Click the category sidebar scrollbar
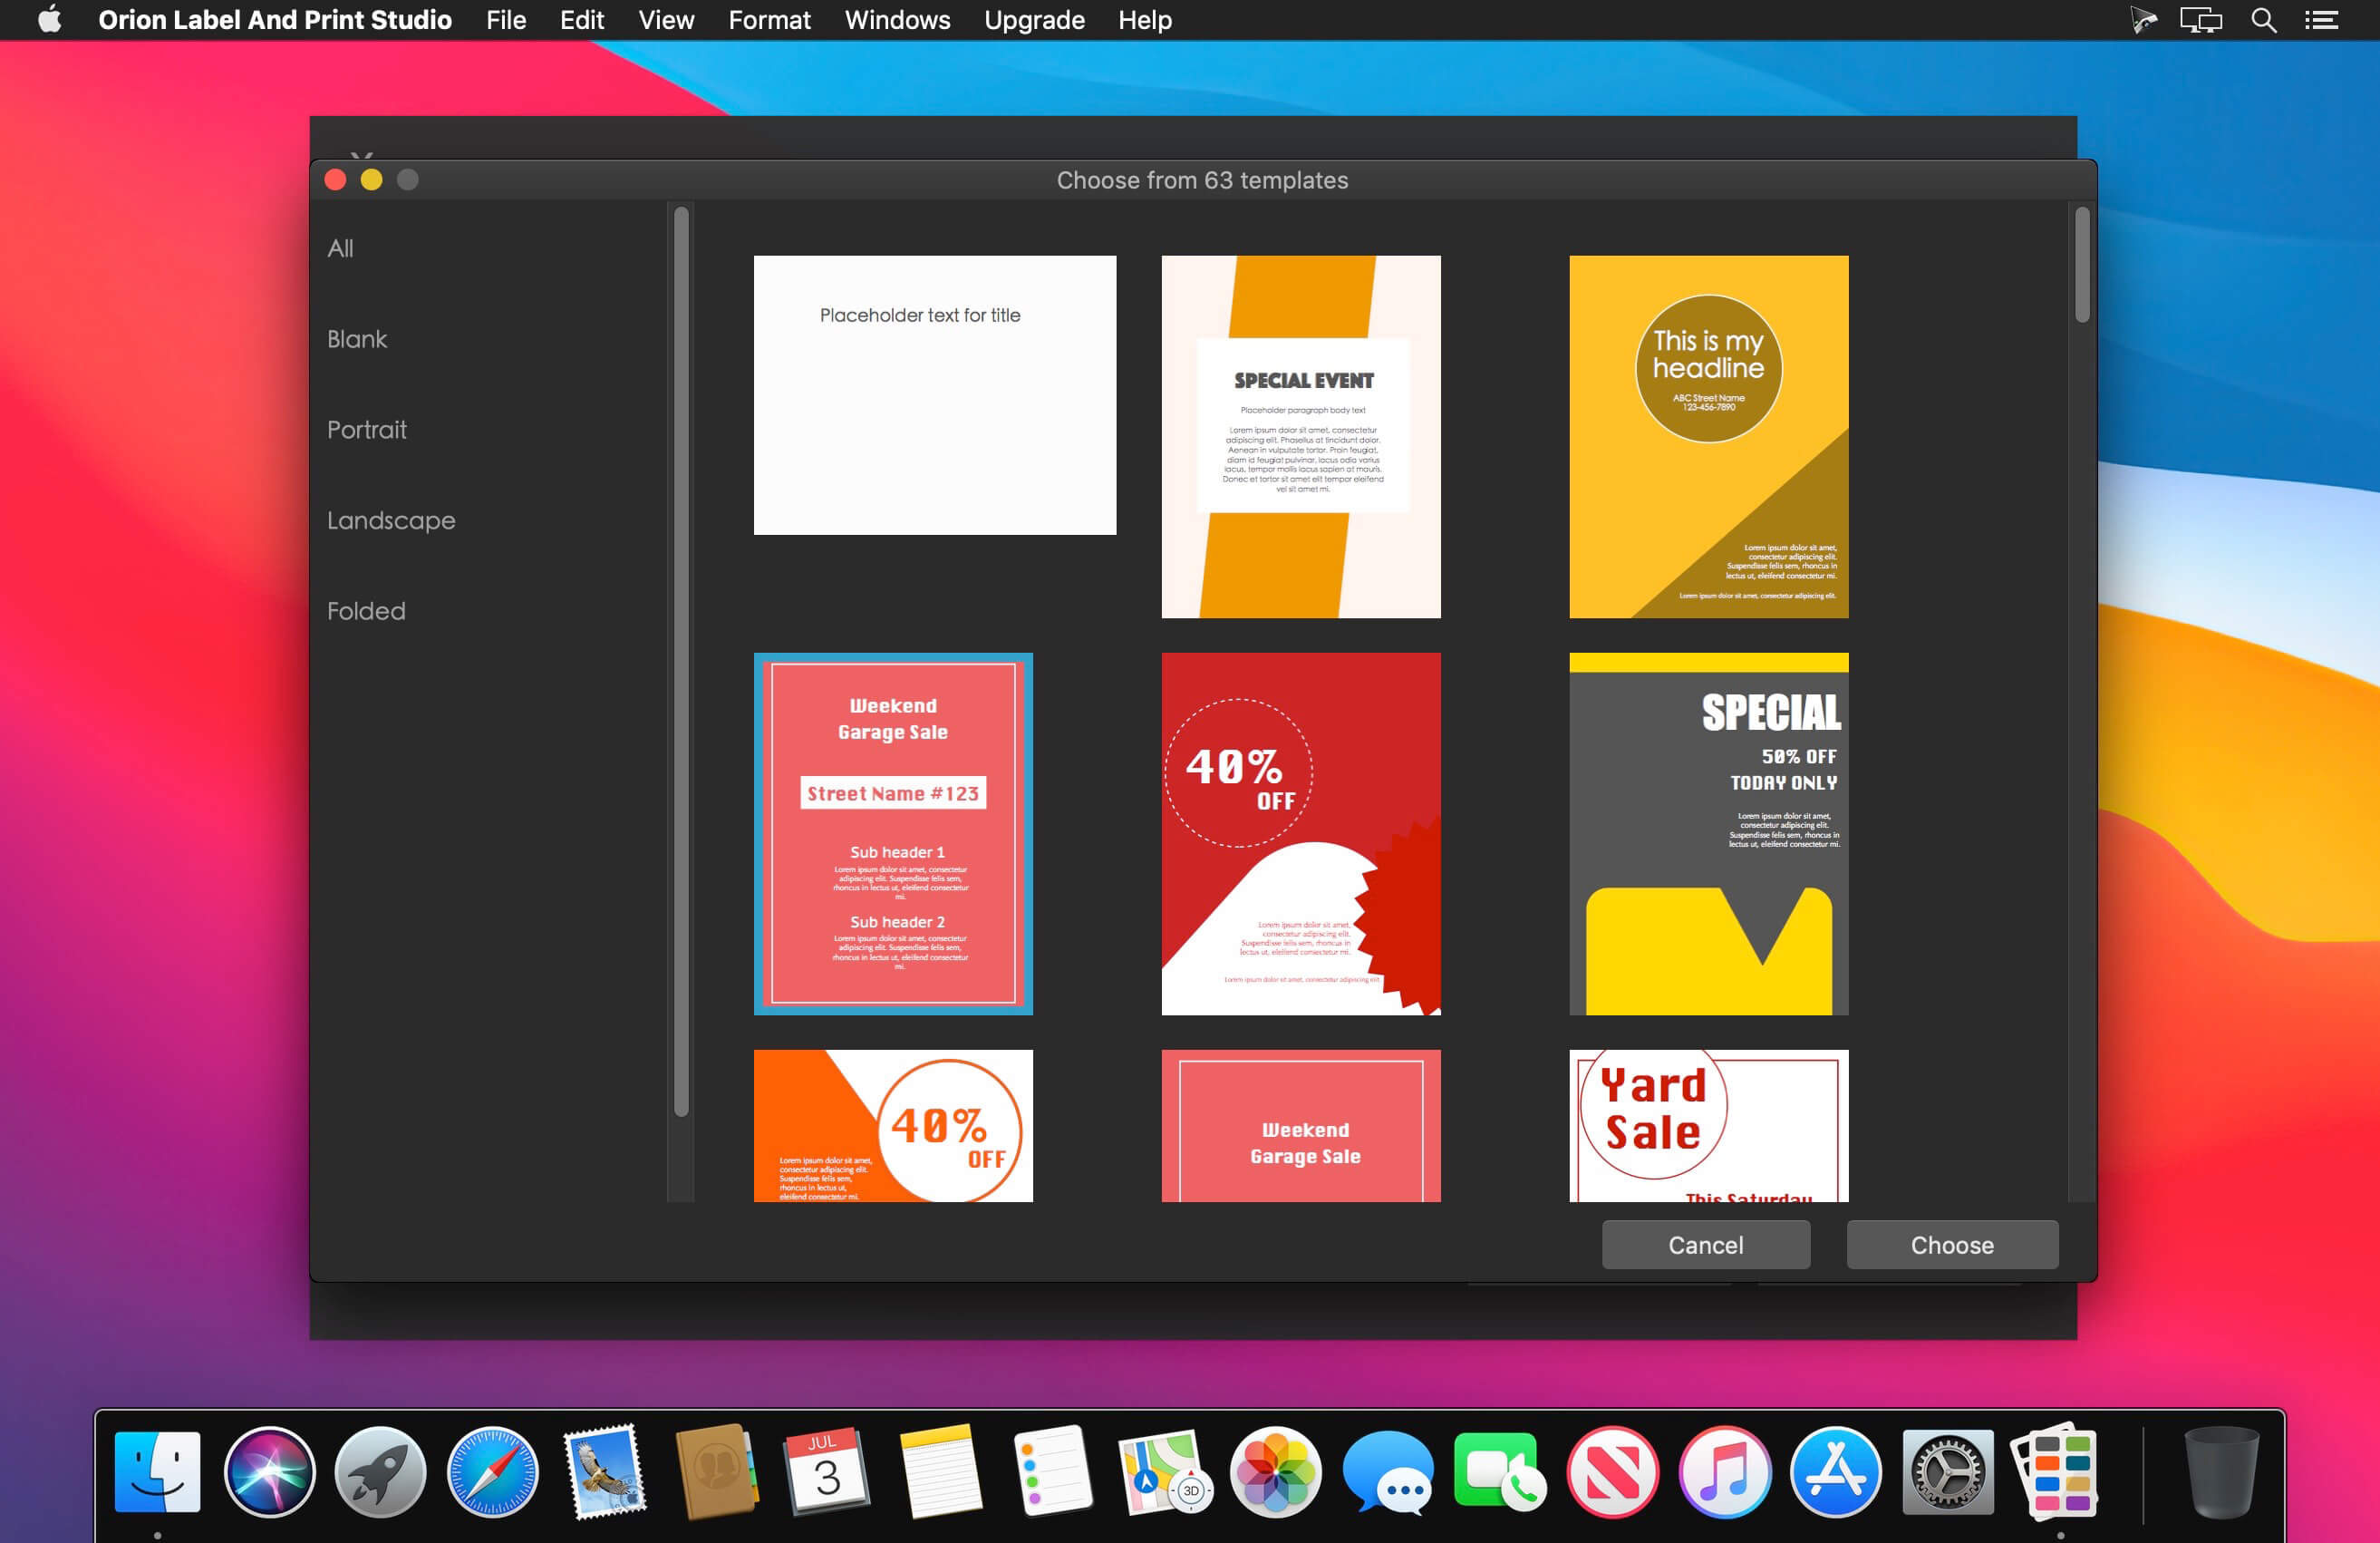The width and height of the screenshot is (2380, 1543). (x=681, y=661)
